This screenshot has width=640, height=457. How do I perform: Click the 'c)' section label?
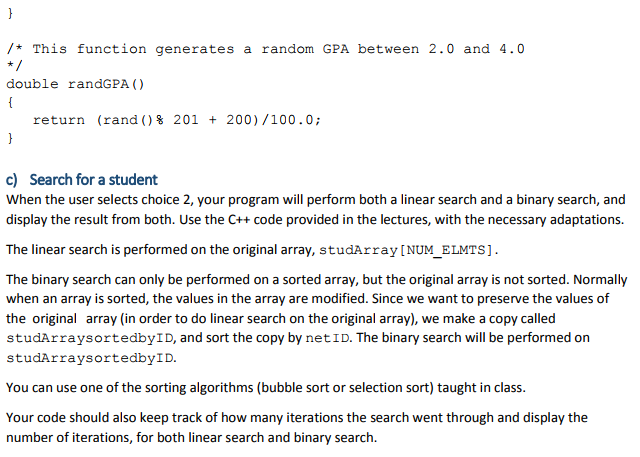point(12,180)
